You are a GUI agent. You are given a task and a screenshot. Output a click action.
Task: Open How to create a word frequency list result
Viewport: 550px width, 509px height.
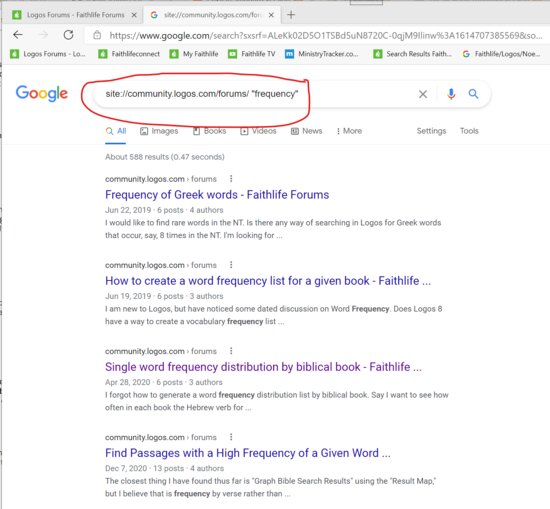click(x=268, y=281)
